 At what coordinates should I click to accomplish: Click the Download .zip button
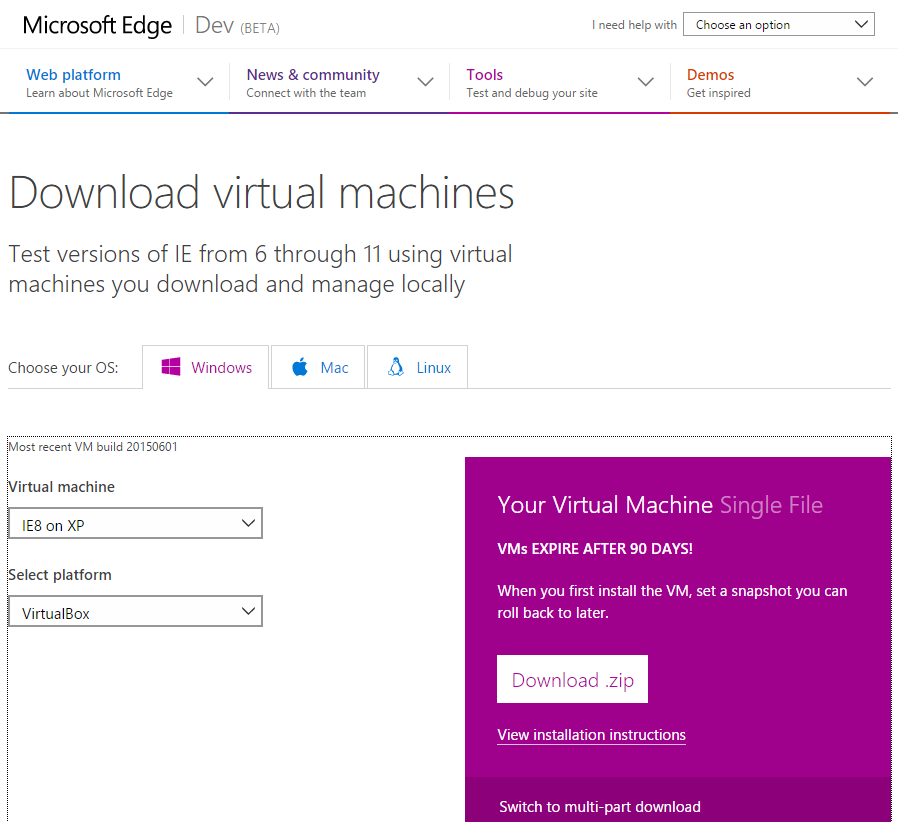[573, 679]
